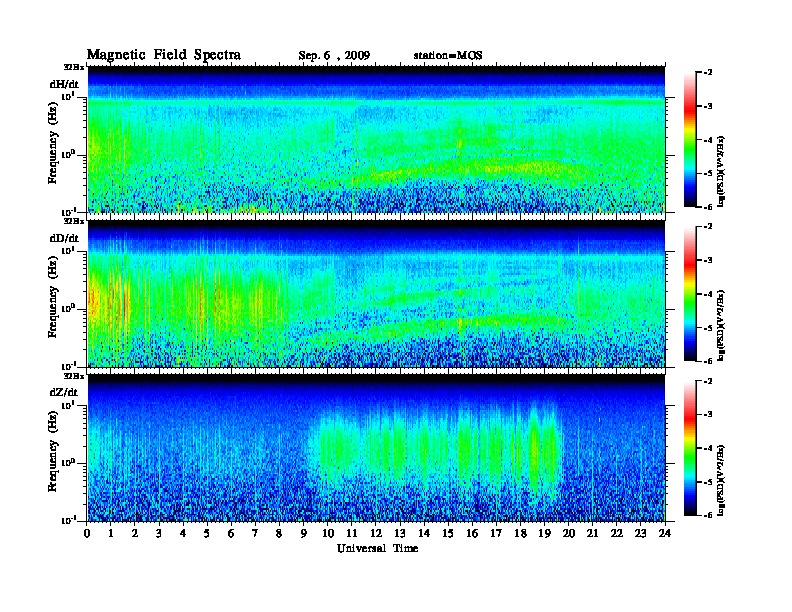Click the color bar beside the dZ/dt panel
Image resolution: width=792 pixels, height=612 pixels.
690,448
